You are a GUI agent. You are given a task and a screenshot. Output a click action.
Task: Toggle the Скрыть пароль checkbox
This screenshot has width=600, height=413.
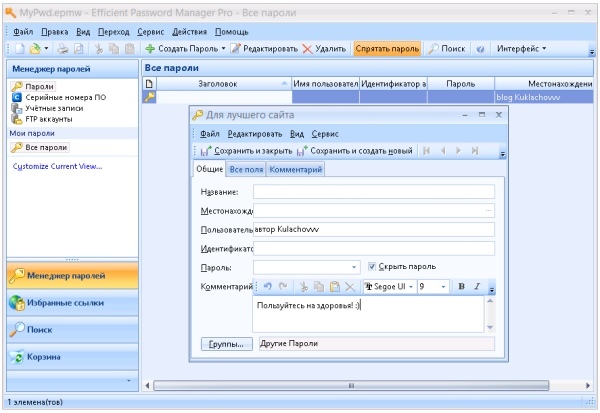(x=373, y=267)
